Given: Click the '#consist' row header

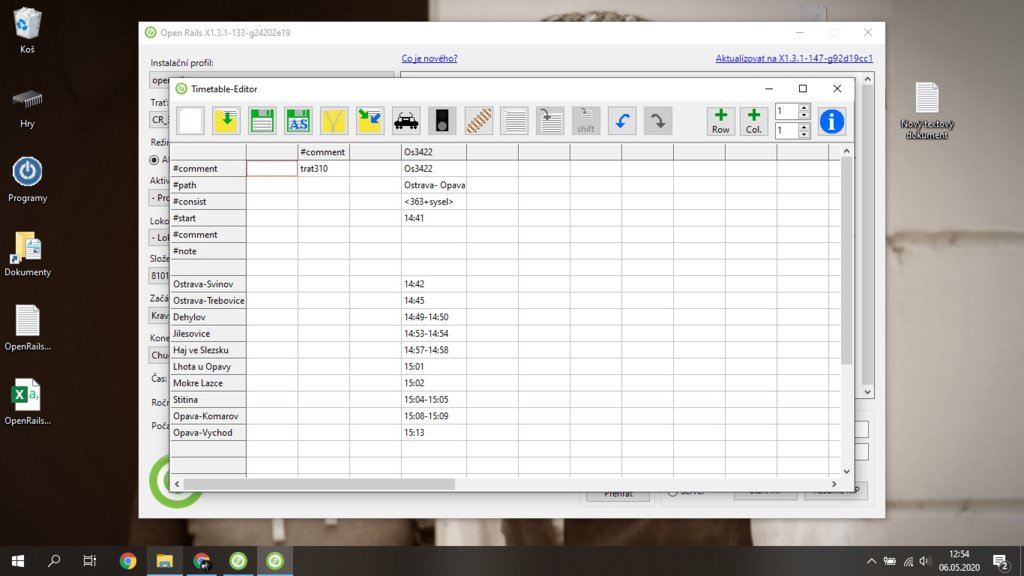Looking at the screenshot, I should 208,202.
